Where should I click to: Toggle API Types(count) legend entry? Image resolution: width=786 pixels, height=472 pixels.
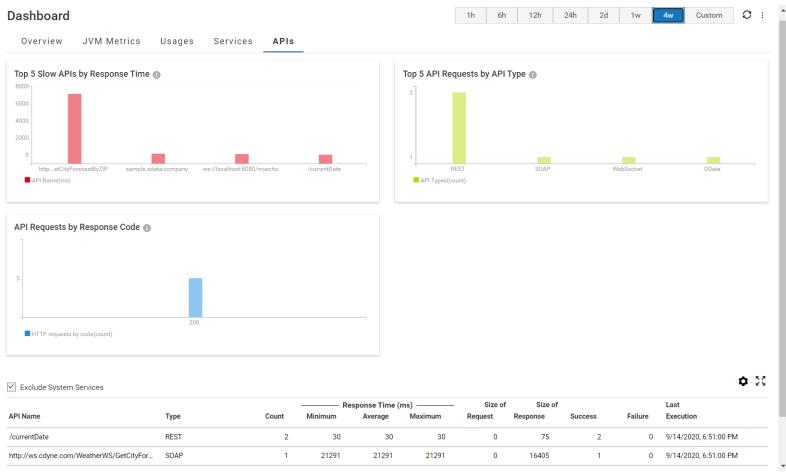pos(416,180)
